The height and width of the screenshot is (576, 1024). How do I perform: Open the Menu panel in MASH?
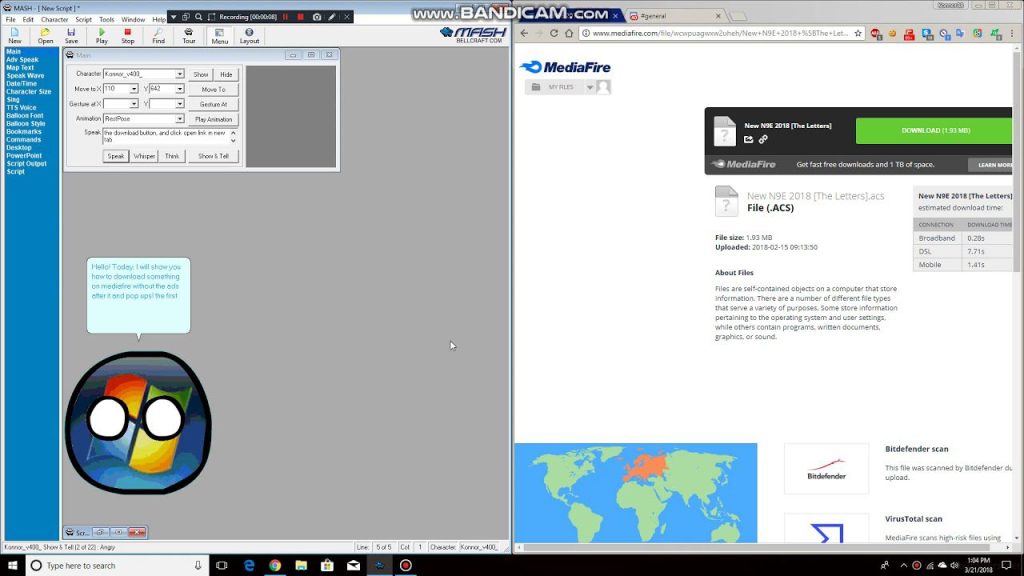[x=219, y=35]
